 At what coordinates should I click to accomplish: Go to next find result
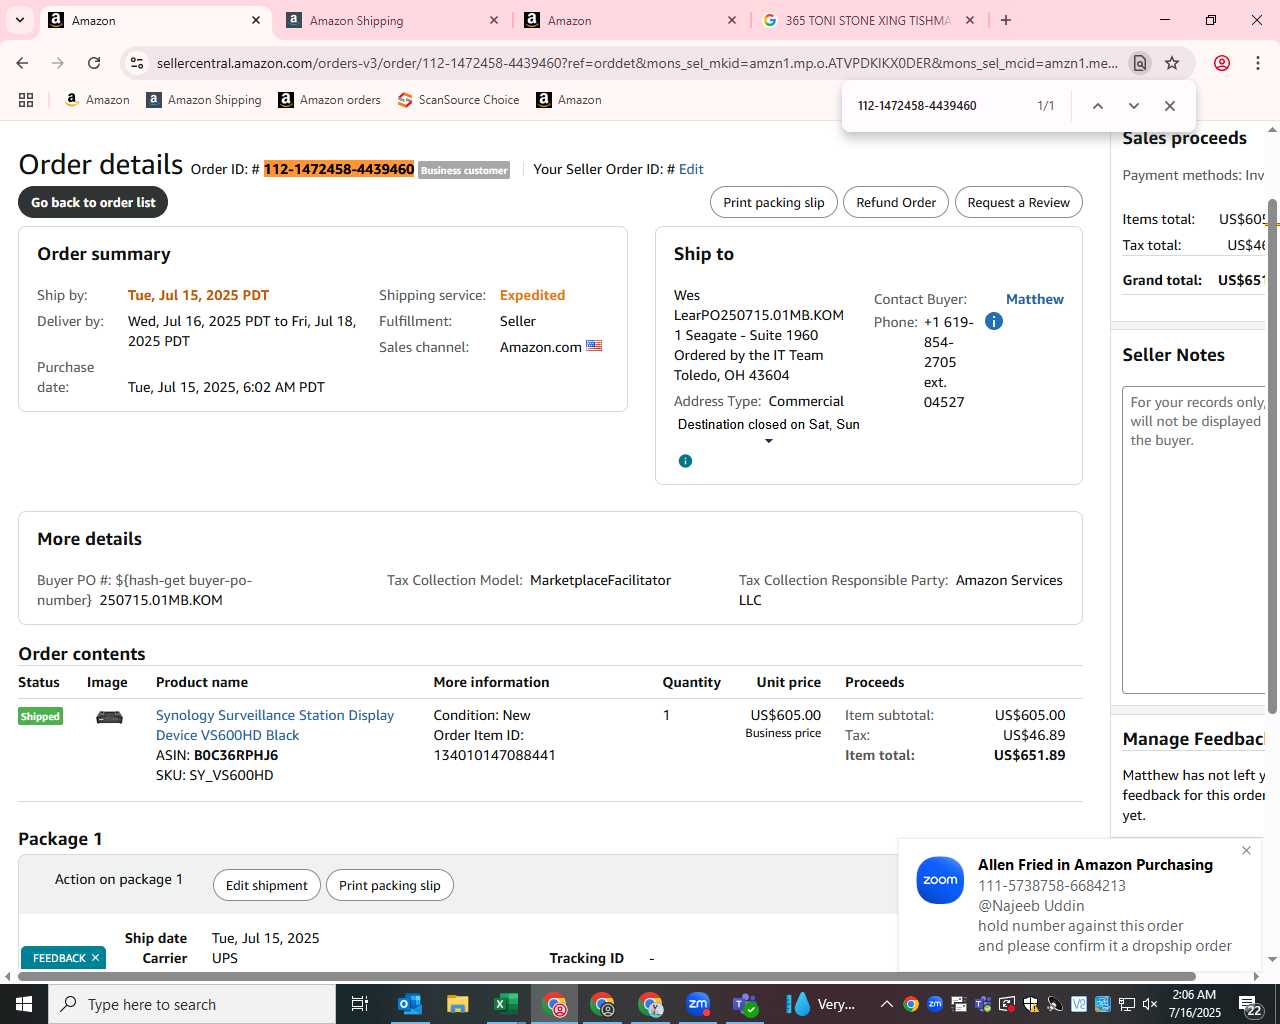pyautogui.click(x=1133, y=106)
